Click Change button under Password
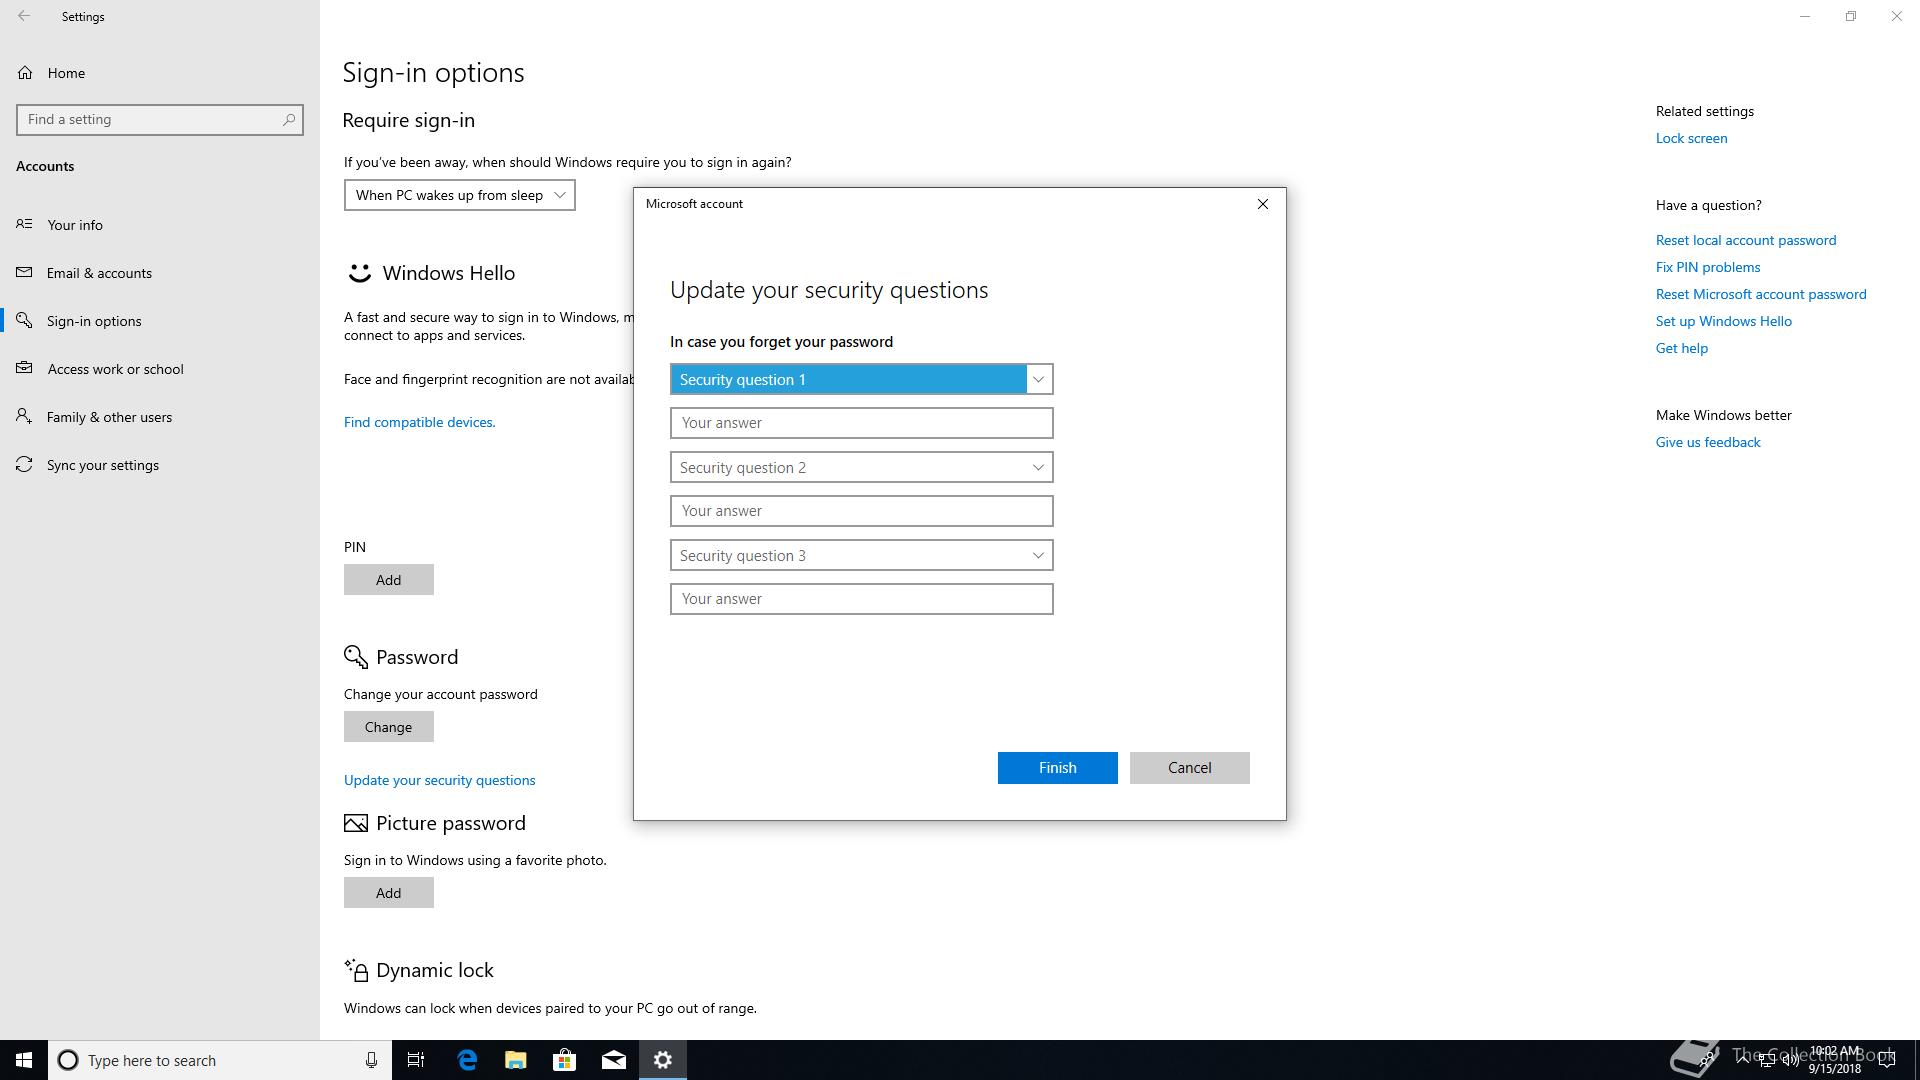The image size is (1920, 1080). tap(388, 727)
